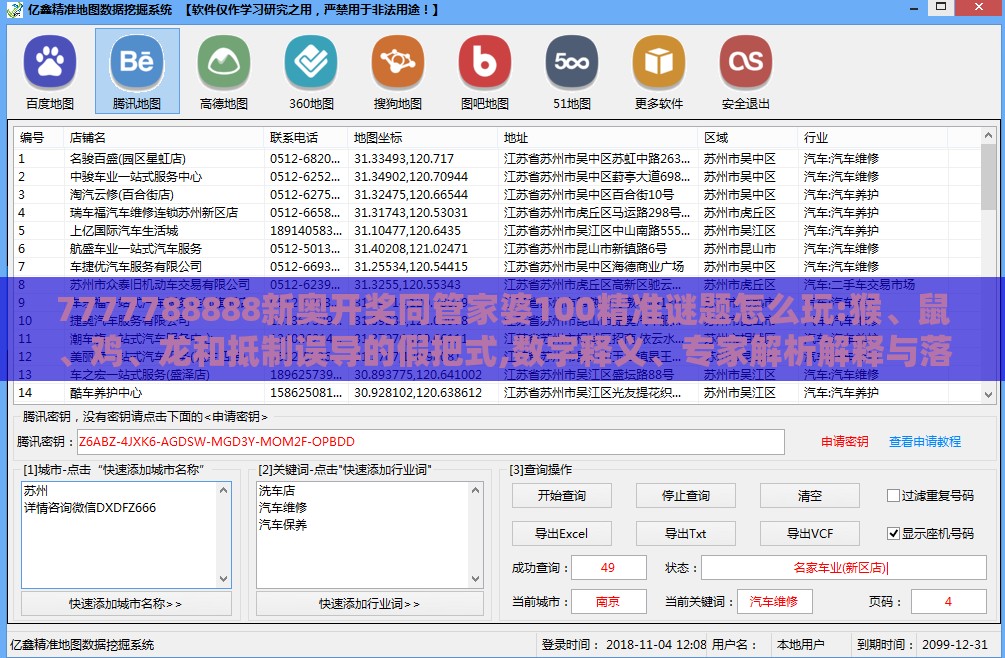Sort by the 区域 column header
Image resolution: width=1005 pixels, height=658 pixels.
click(747, 138)
